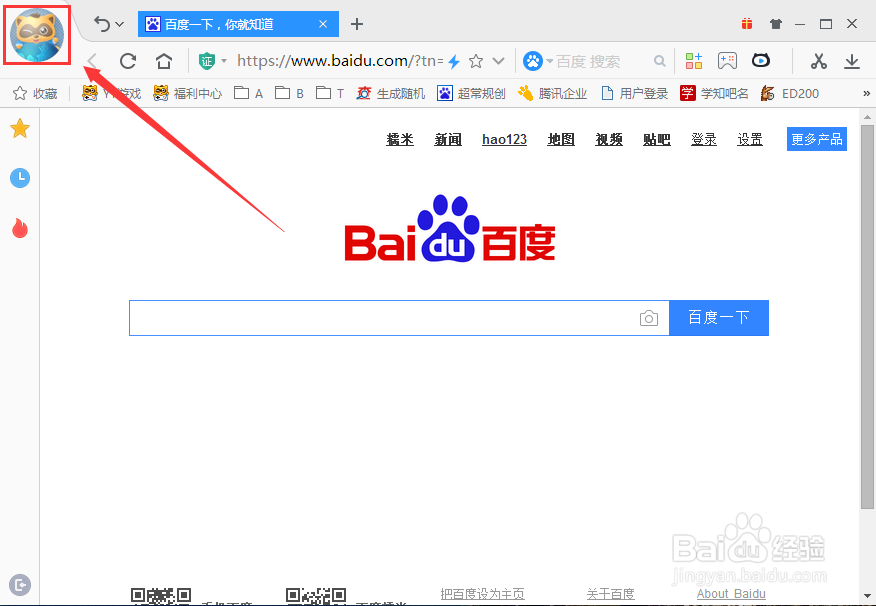Go back with the back arrow
Image resolution: width=876 pixels, height=606 pixels.
(92, 61)
